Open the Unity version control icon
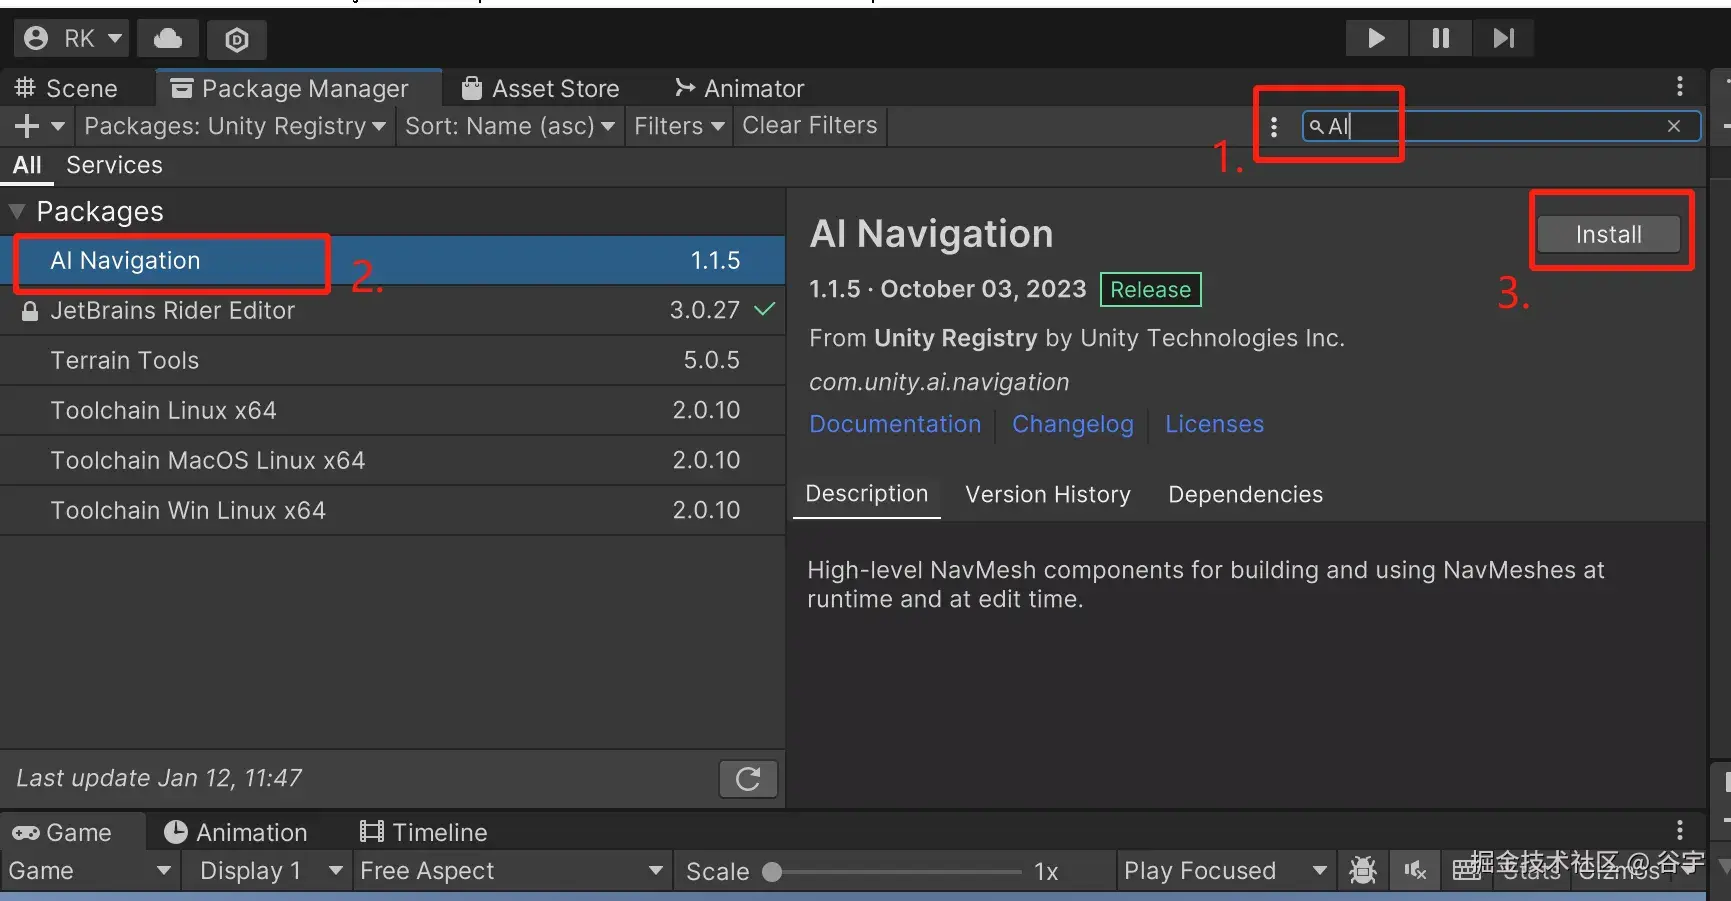The height and width of the screenshot is (901, 1731). [237, 39]
